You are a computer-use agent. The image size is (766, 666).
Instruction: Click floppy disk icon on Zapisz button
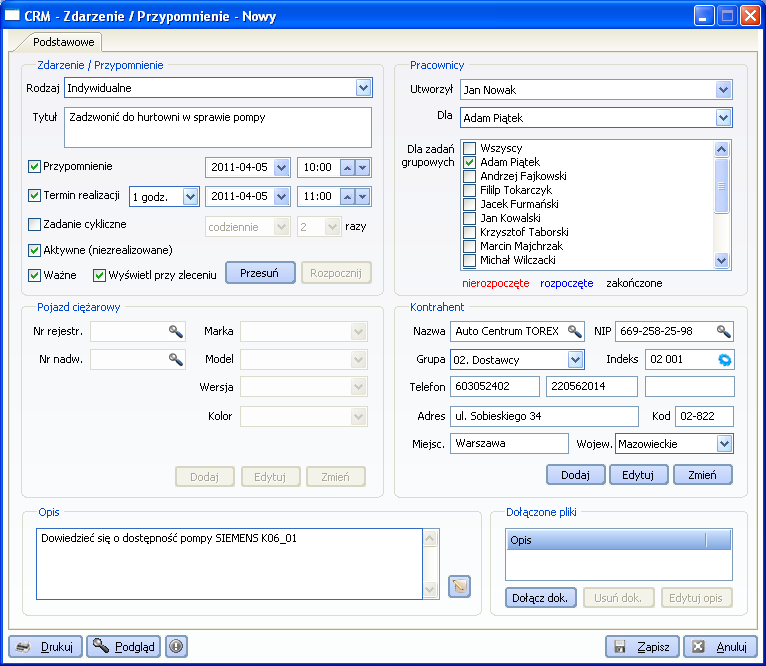click(620, 647)
